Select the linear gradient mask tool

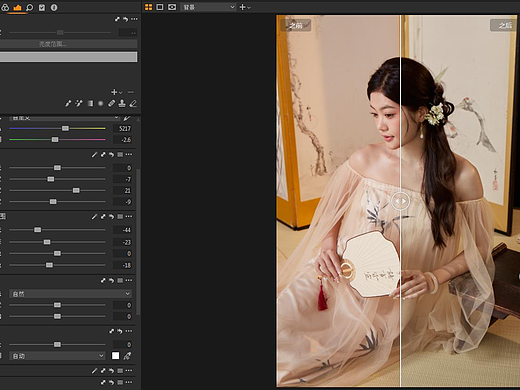click(x=90, y=104)
